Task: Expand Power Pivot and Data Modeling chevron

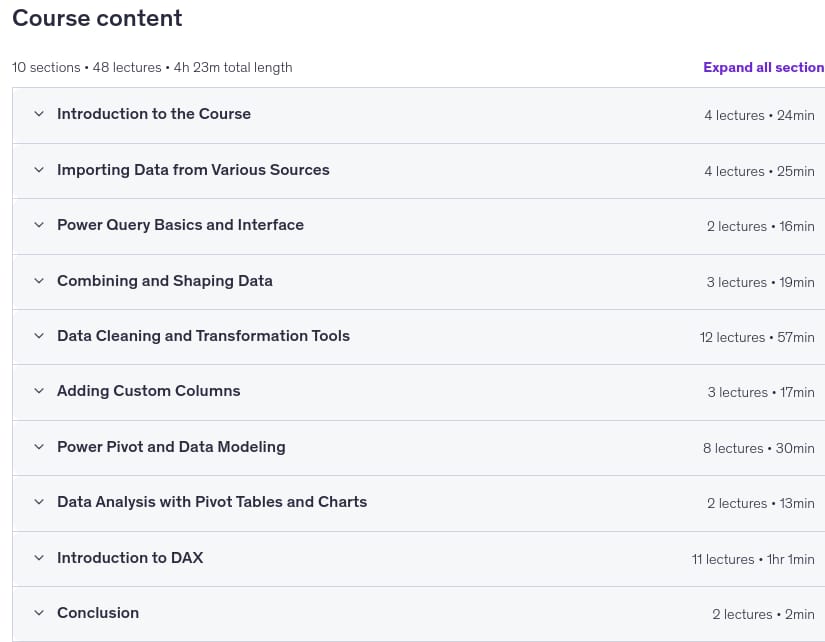Action: tap(39, 447)
